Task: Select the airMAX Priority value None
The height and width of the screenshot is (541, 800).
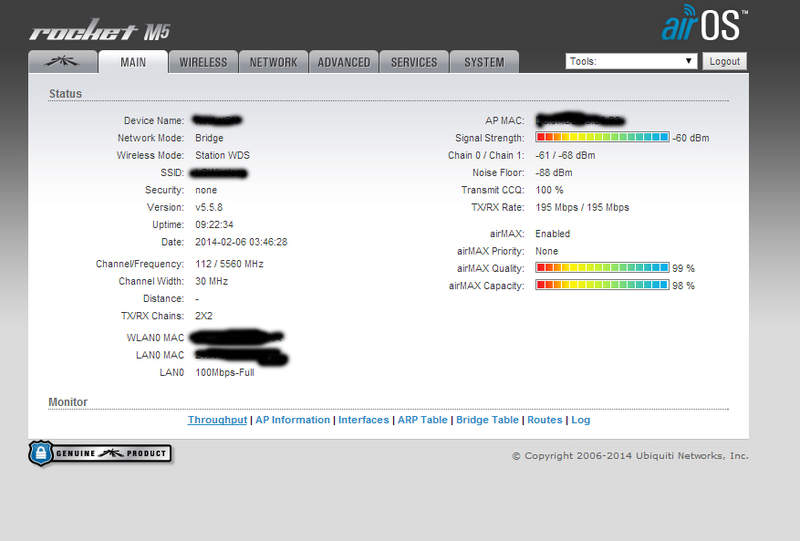Action: 546,251
